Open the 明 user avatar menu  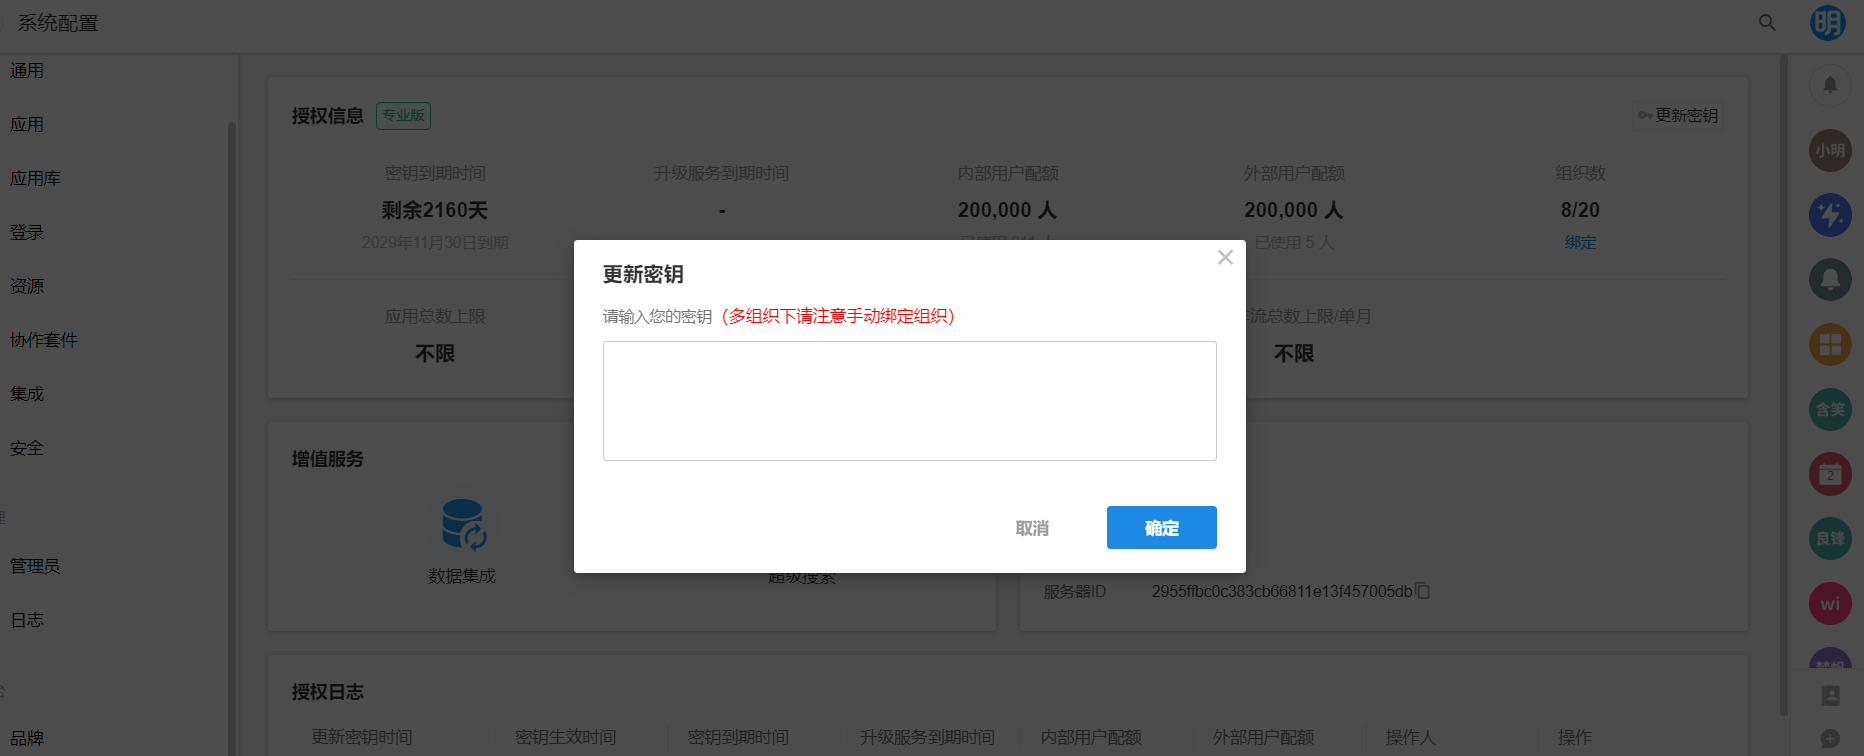click(1828, 23)
